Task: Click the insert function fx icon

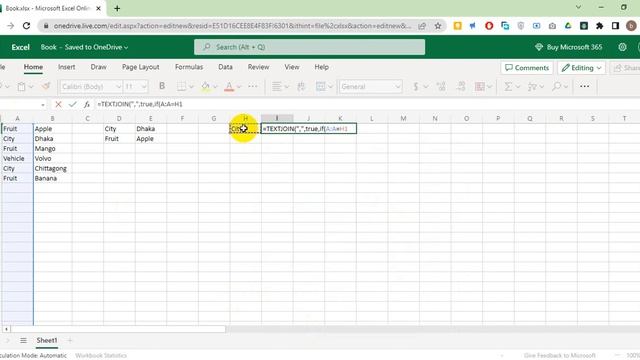Action: (87, 104)
